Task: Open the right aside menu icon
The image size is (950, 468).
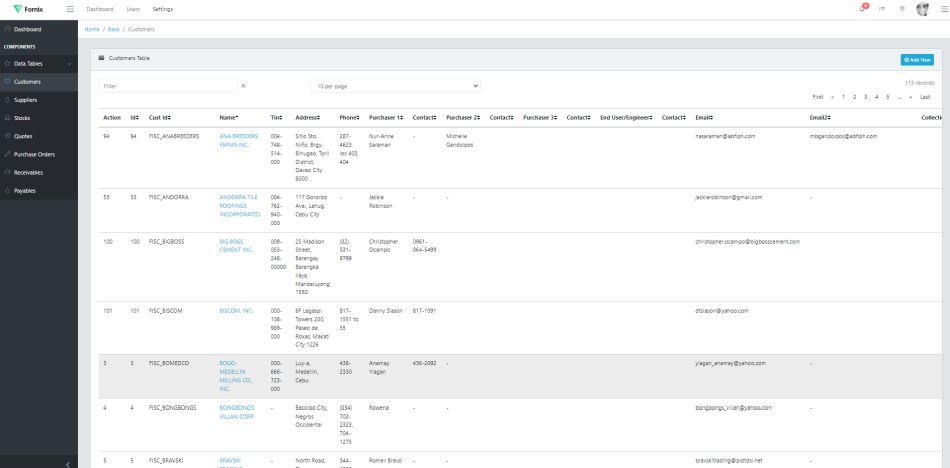Action: click(943, 9)
